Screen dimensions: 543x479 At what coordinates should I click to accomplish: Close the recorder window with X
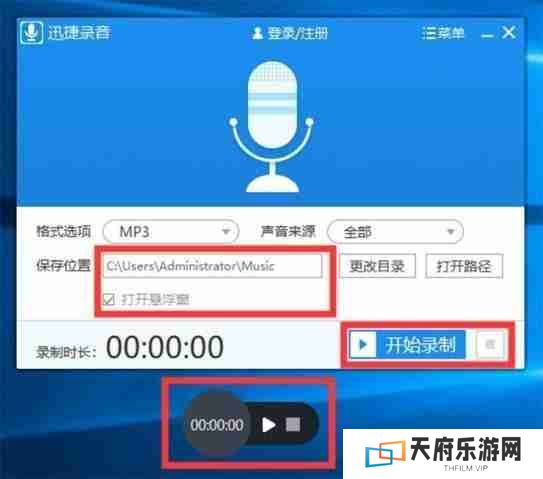click(509, 33)
